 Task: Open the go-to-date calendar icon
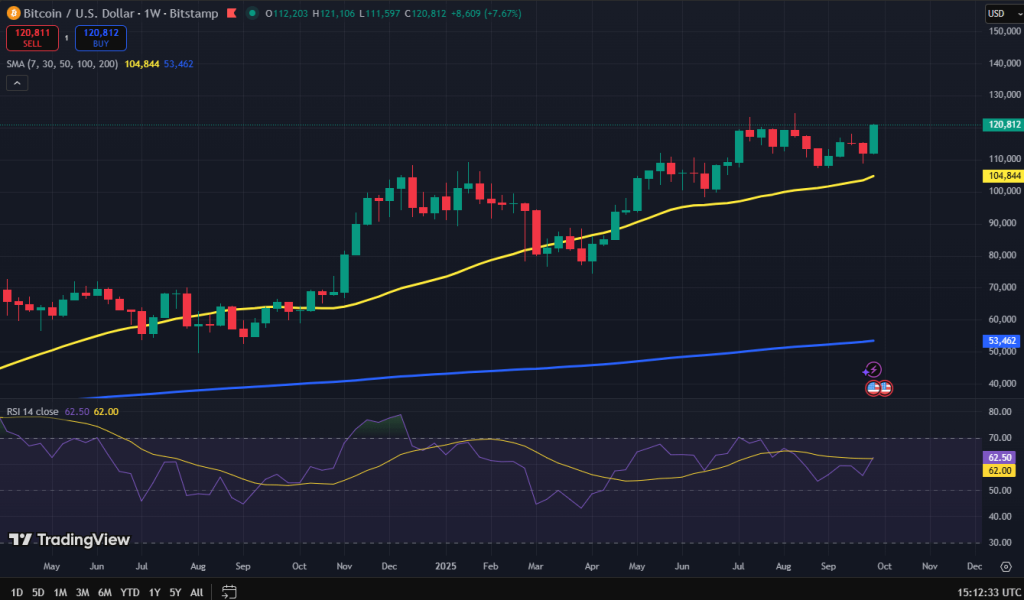pos(229,592)
